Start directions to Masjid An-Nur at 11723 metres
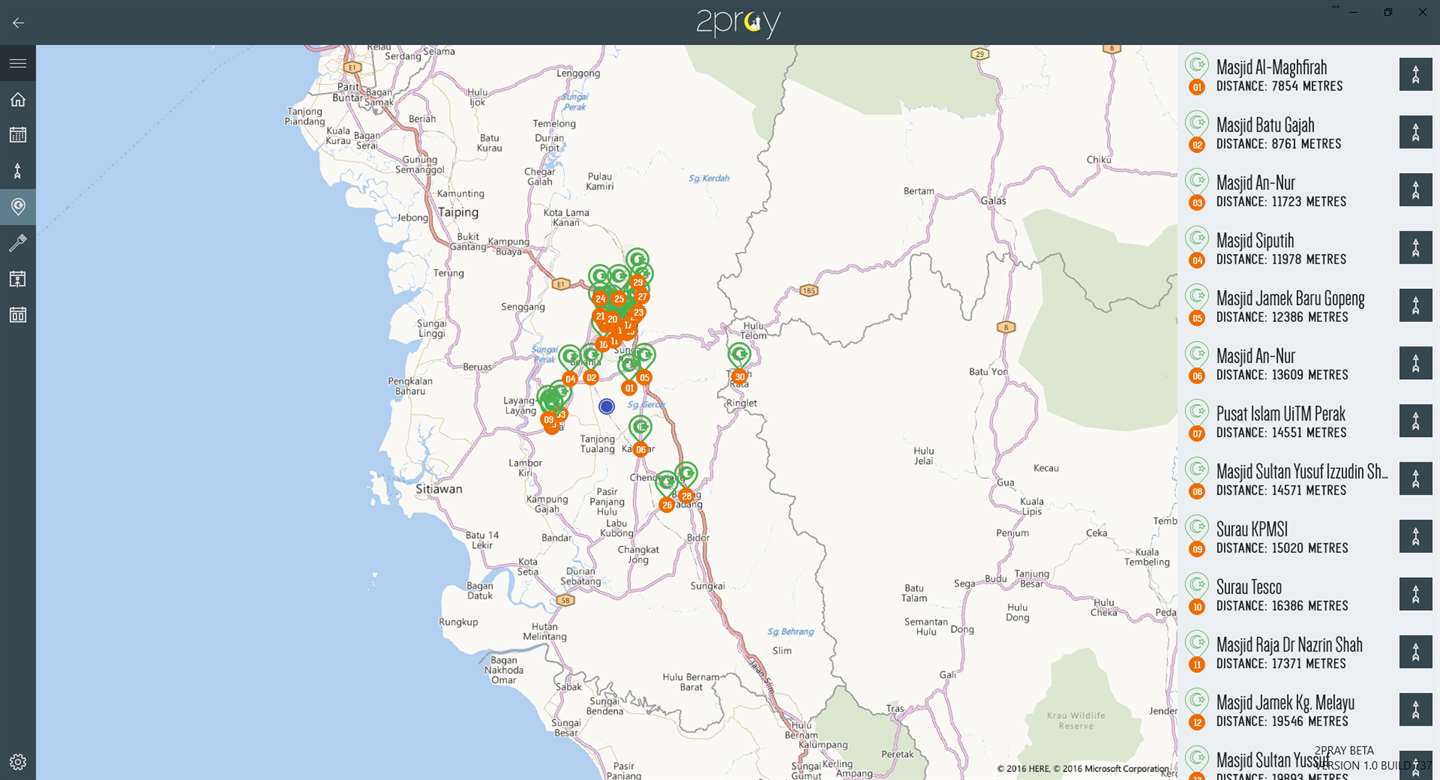The height and width of the screenshot is (780, 1440). coord(1415,190)
